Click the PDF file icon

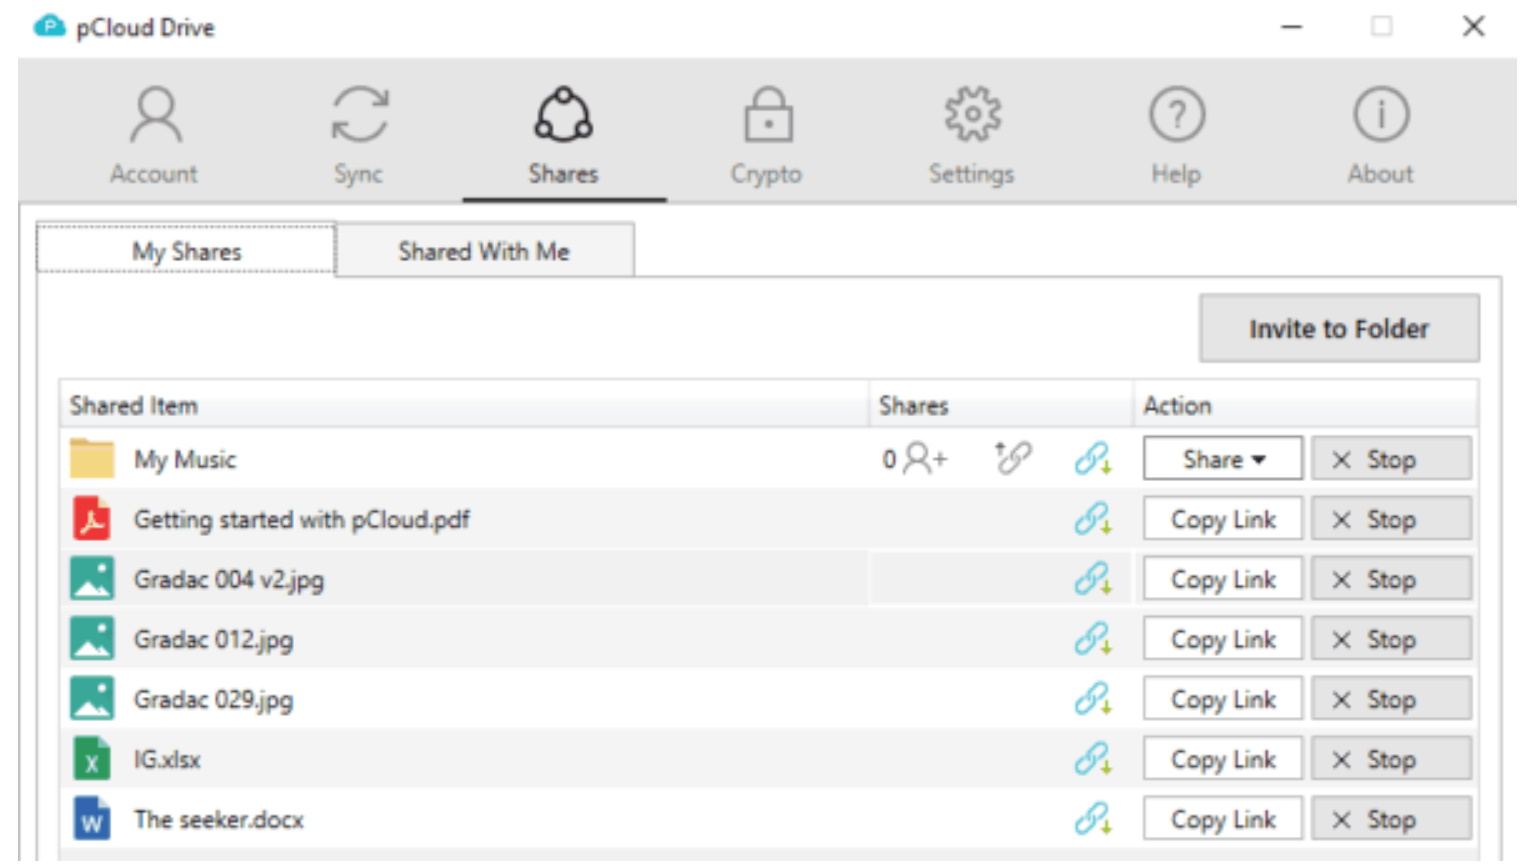92,518
